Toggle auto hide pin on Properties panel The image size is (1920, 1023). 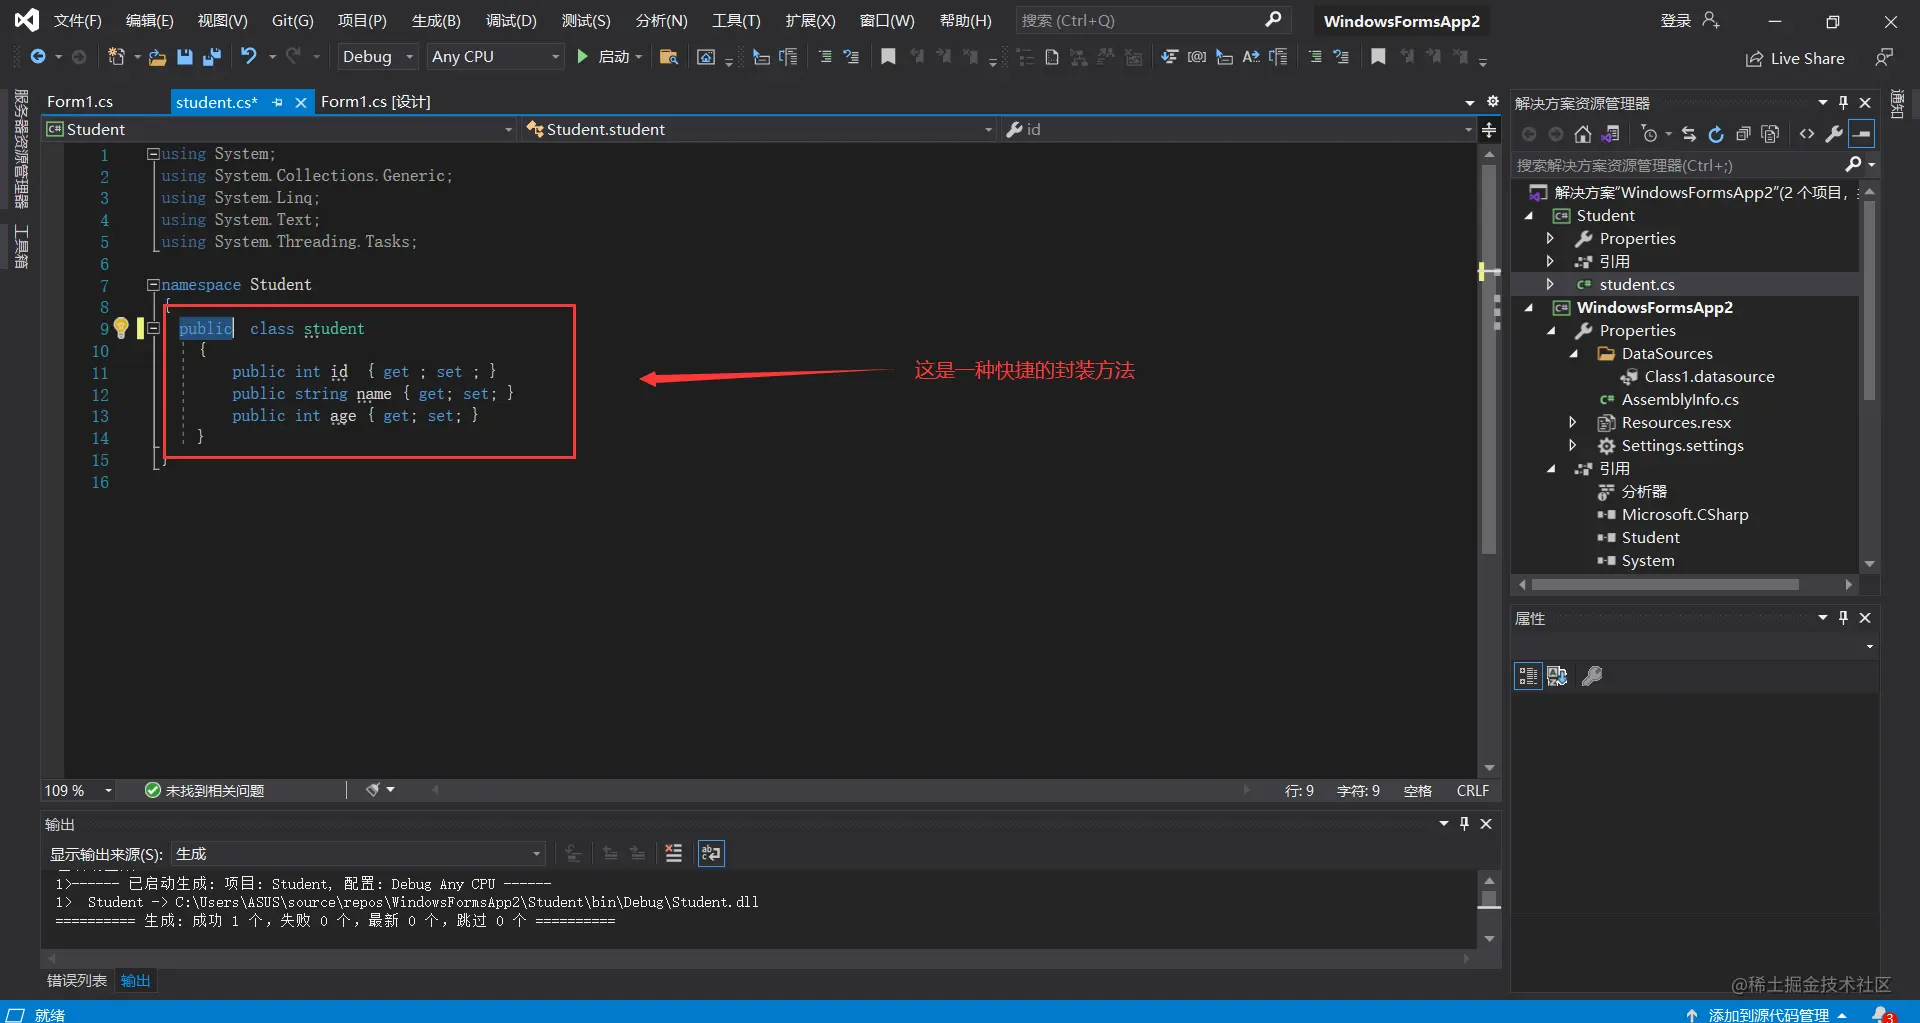pos(1843,617)
